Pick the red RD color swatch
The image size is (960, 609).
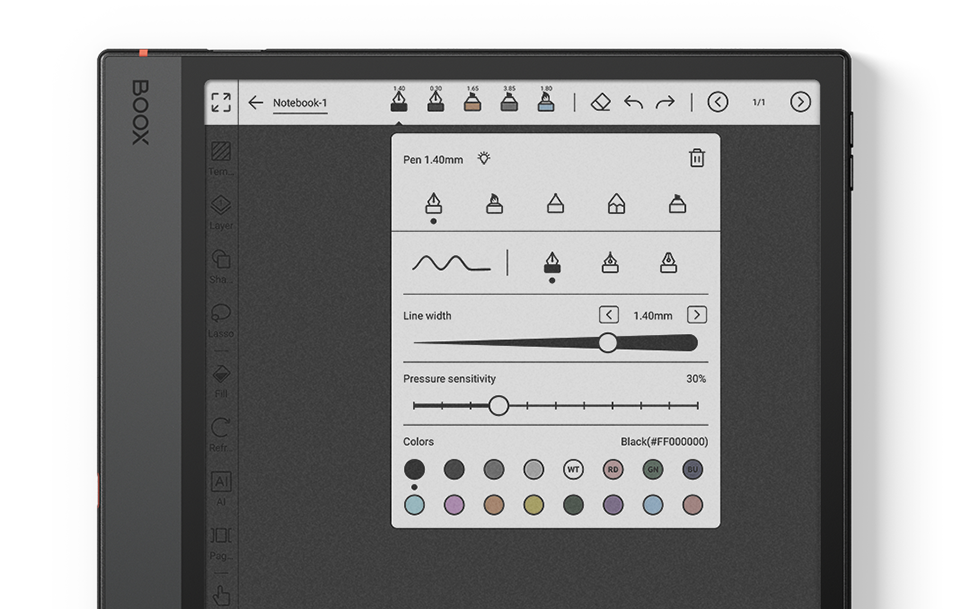(613, 469)
